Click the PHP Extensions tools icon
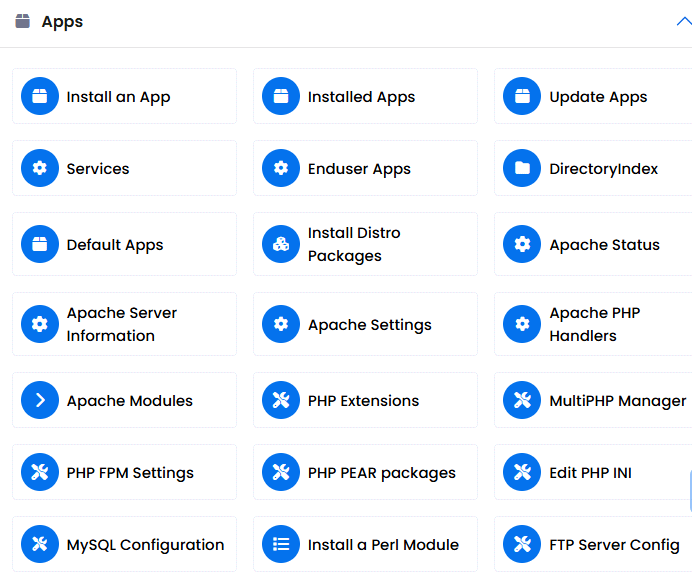 coord(281,400)
